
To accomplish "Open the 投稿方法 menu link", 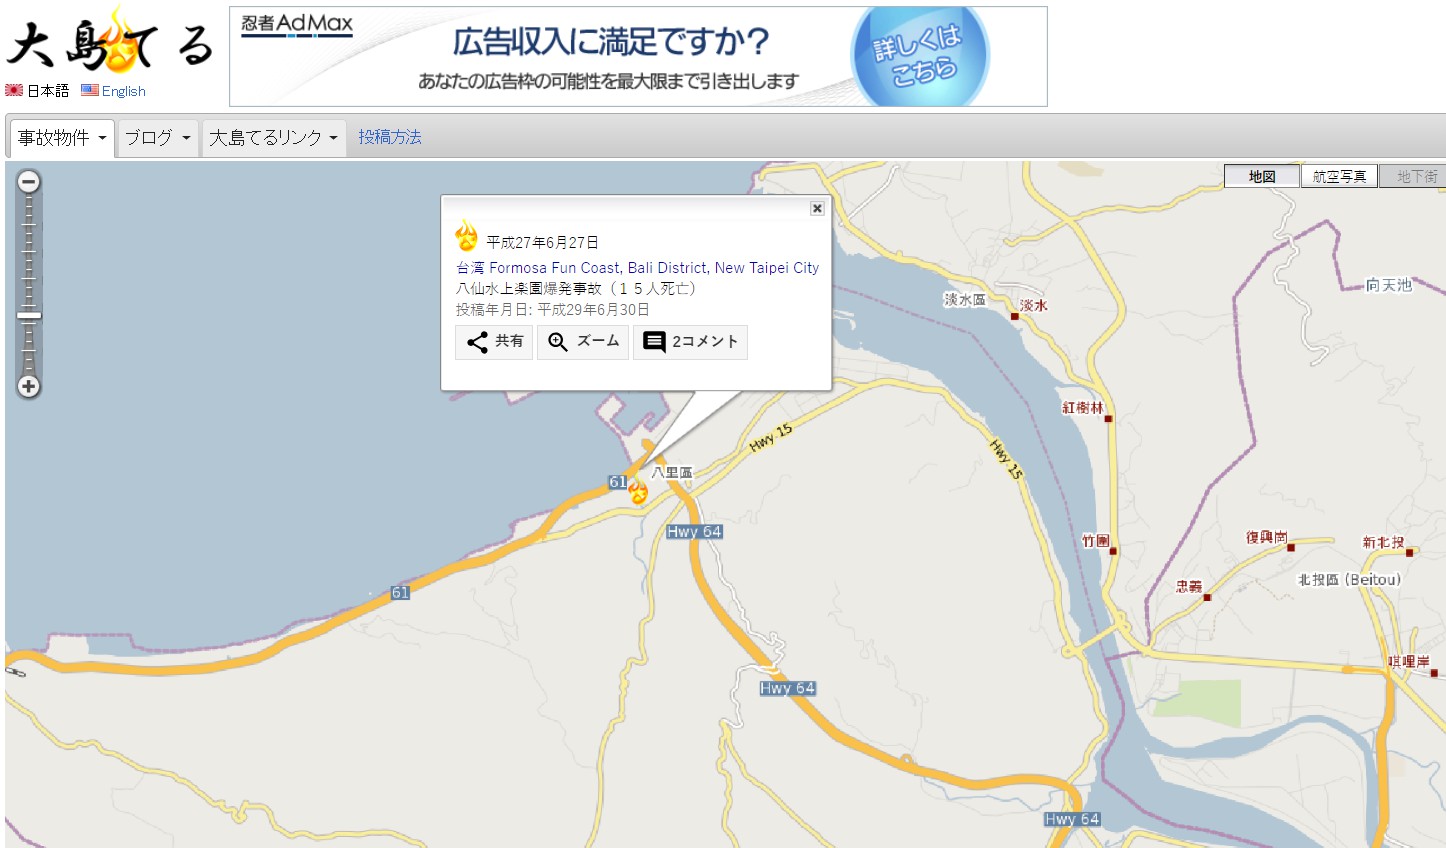I will (x=390, y=137).
